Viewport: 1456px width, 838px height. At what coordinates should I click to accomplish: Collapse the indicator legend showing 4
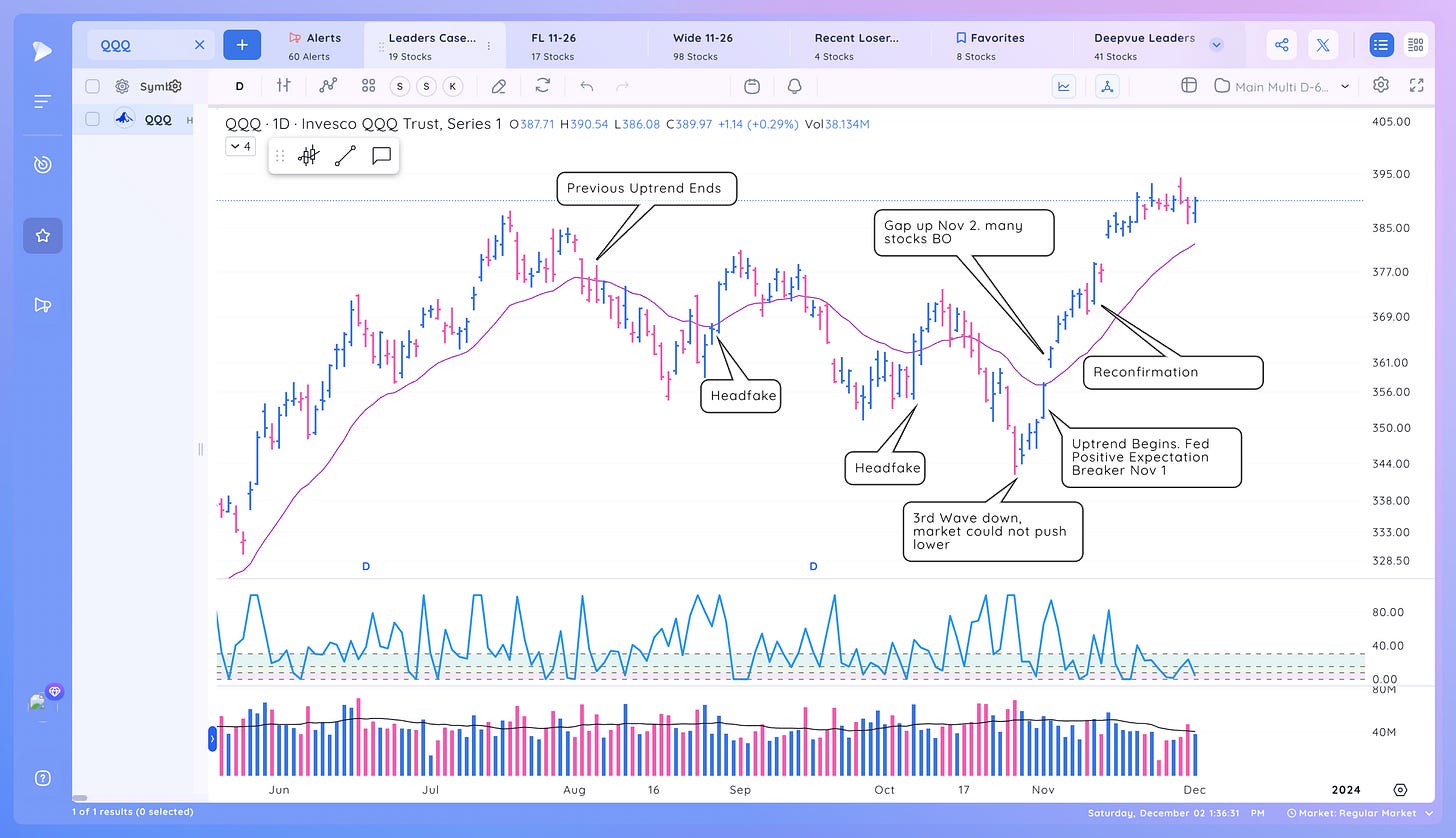tap(241, 146)
